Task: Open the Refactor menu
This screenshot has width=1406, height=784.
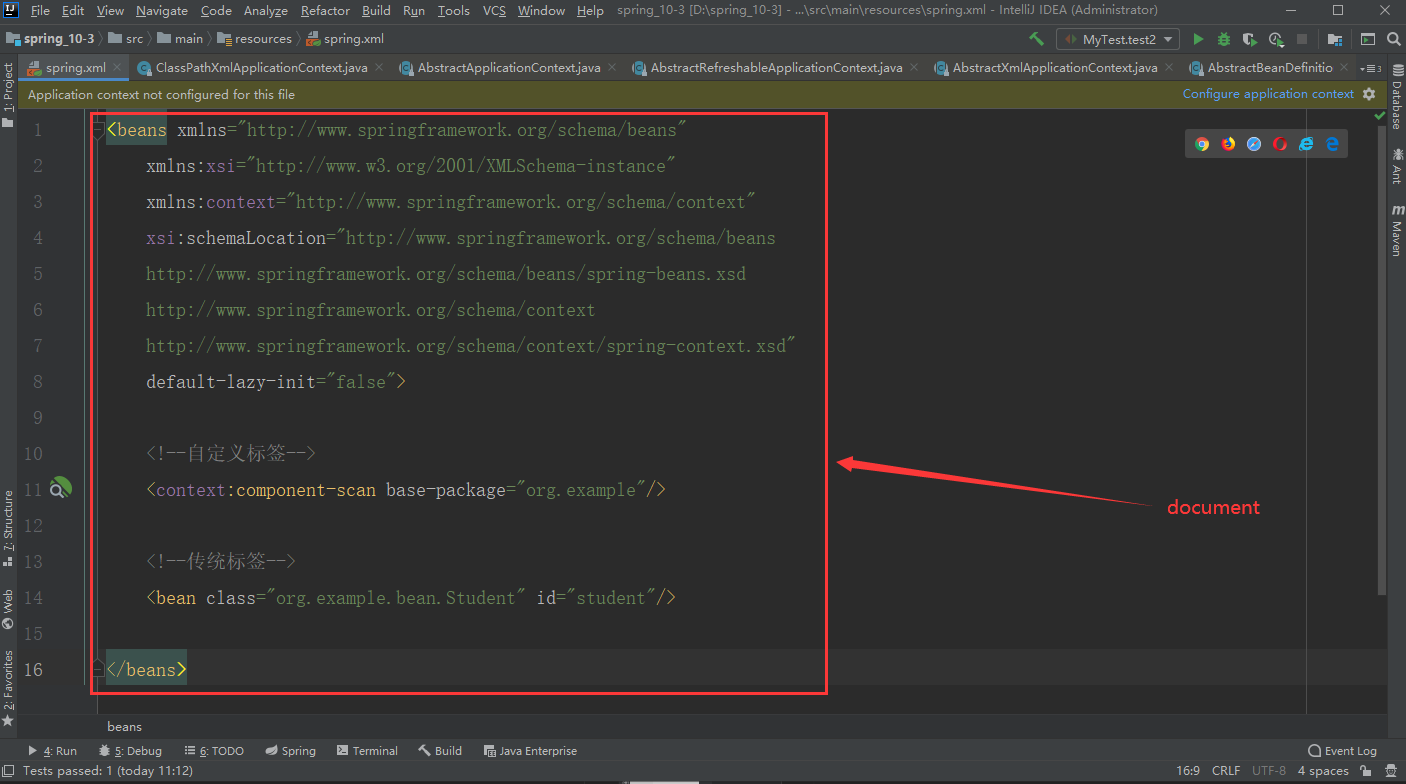Action: (325, 11)
